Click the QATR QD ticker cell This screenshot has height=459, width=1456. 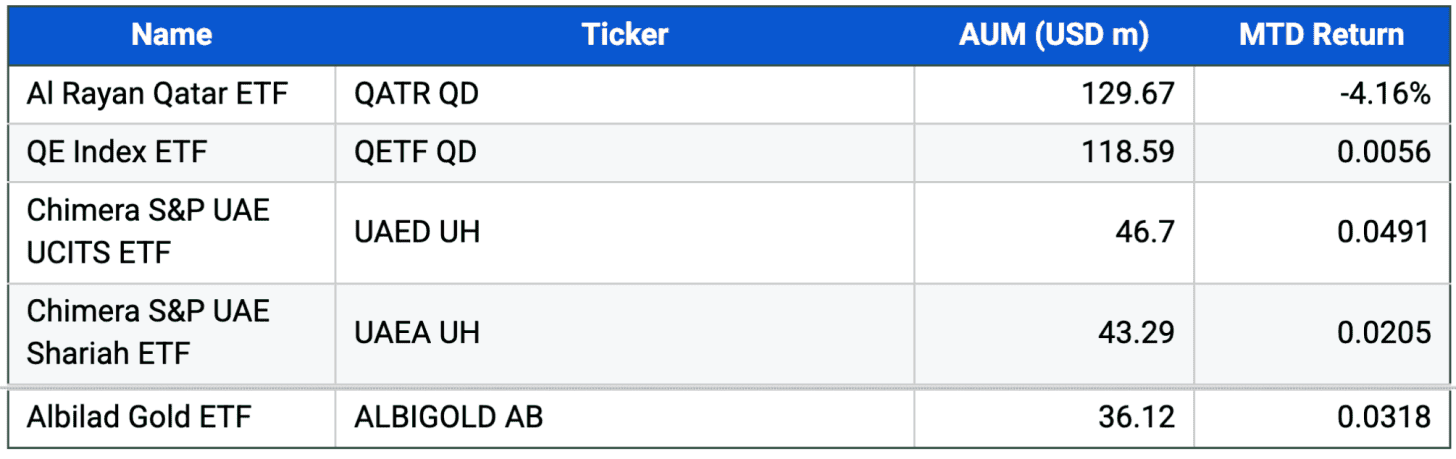coord(416,95)
